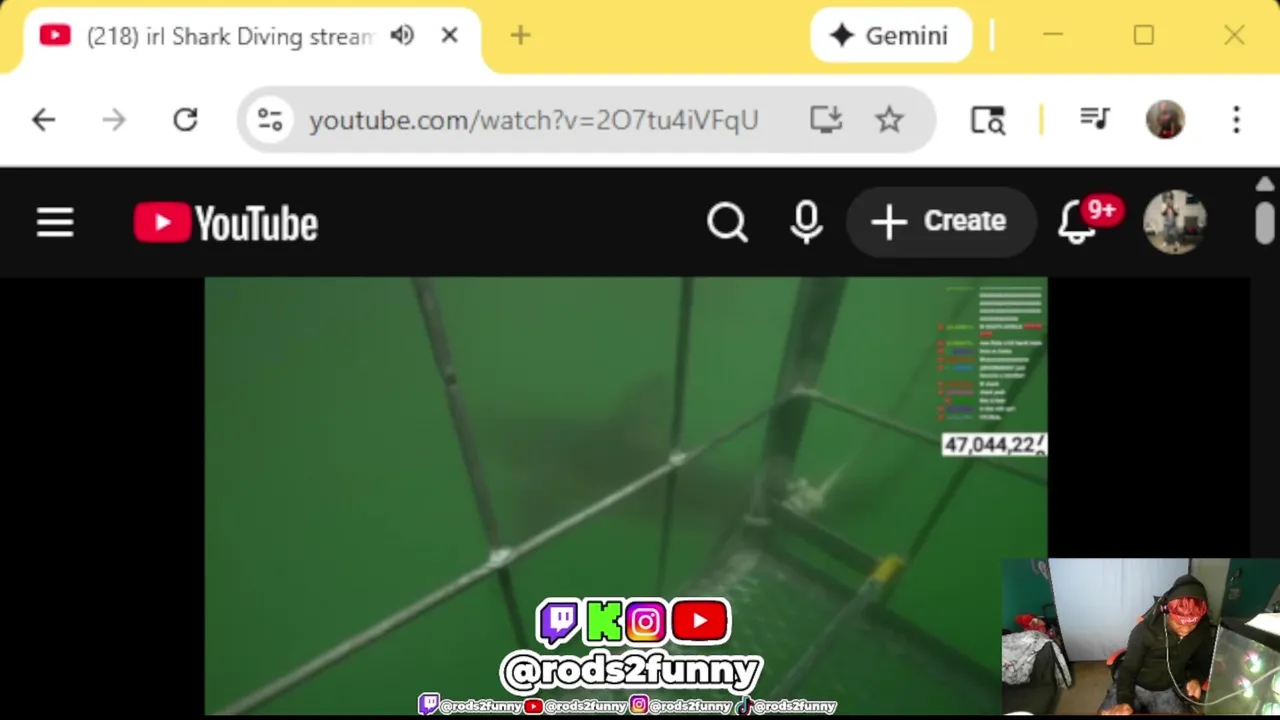Open Google Lens page search icon
Viewport: 1280px width, 720px height.
(x=988, y=120)
